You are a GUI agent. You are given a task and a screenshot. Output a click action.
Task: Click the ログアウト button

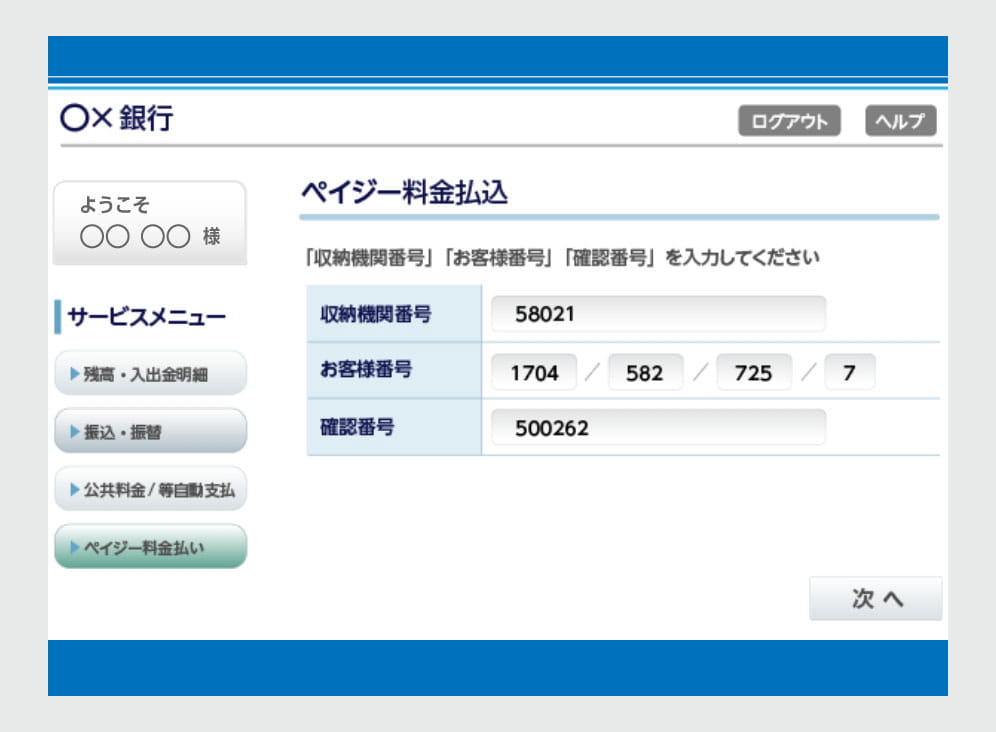tap(789, 121)
